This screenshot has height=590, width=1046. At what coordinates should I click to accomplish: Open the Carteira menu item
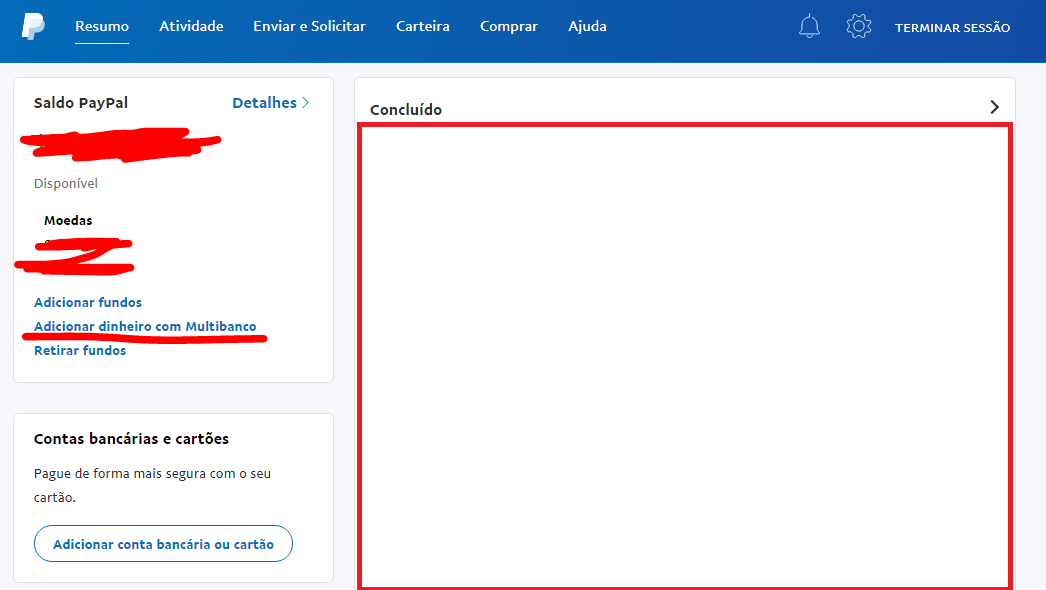click(x=422, y=27)
